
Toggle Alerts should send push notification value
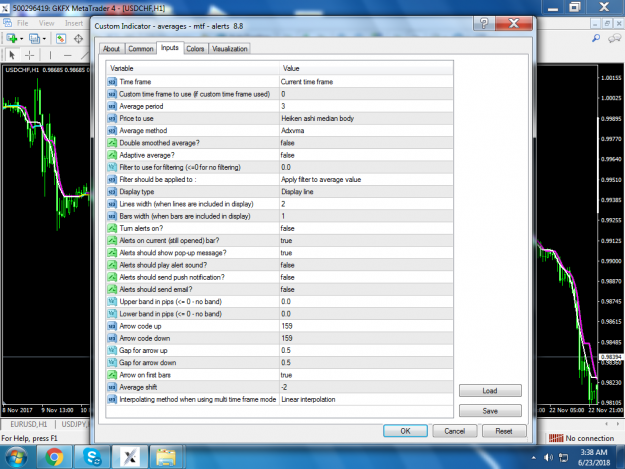(x=366, y=277)
